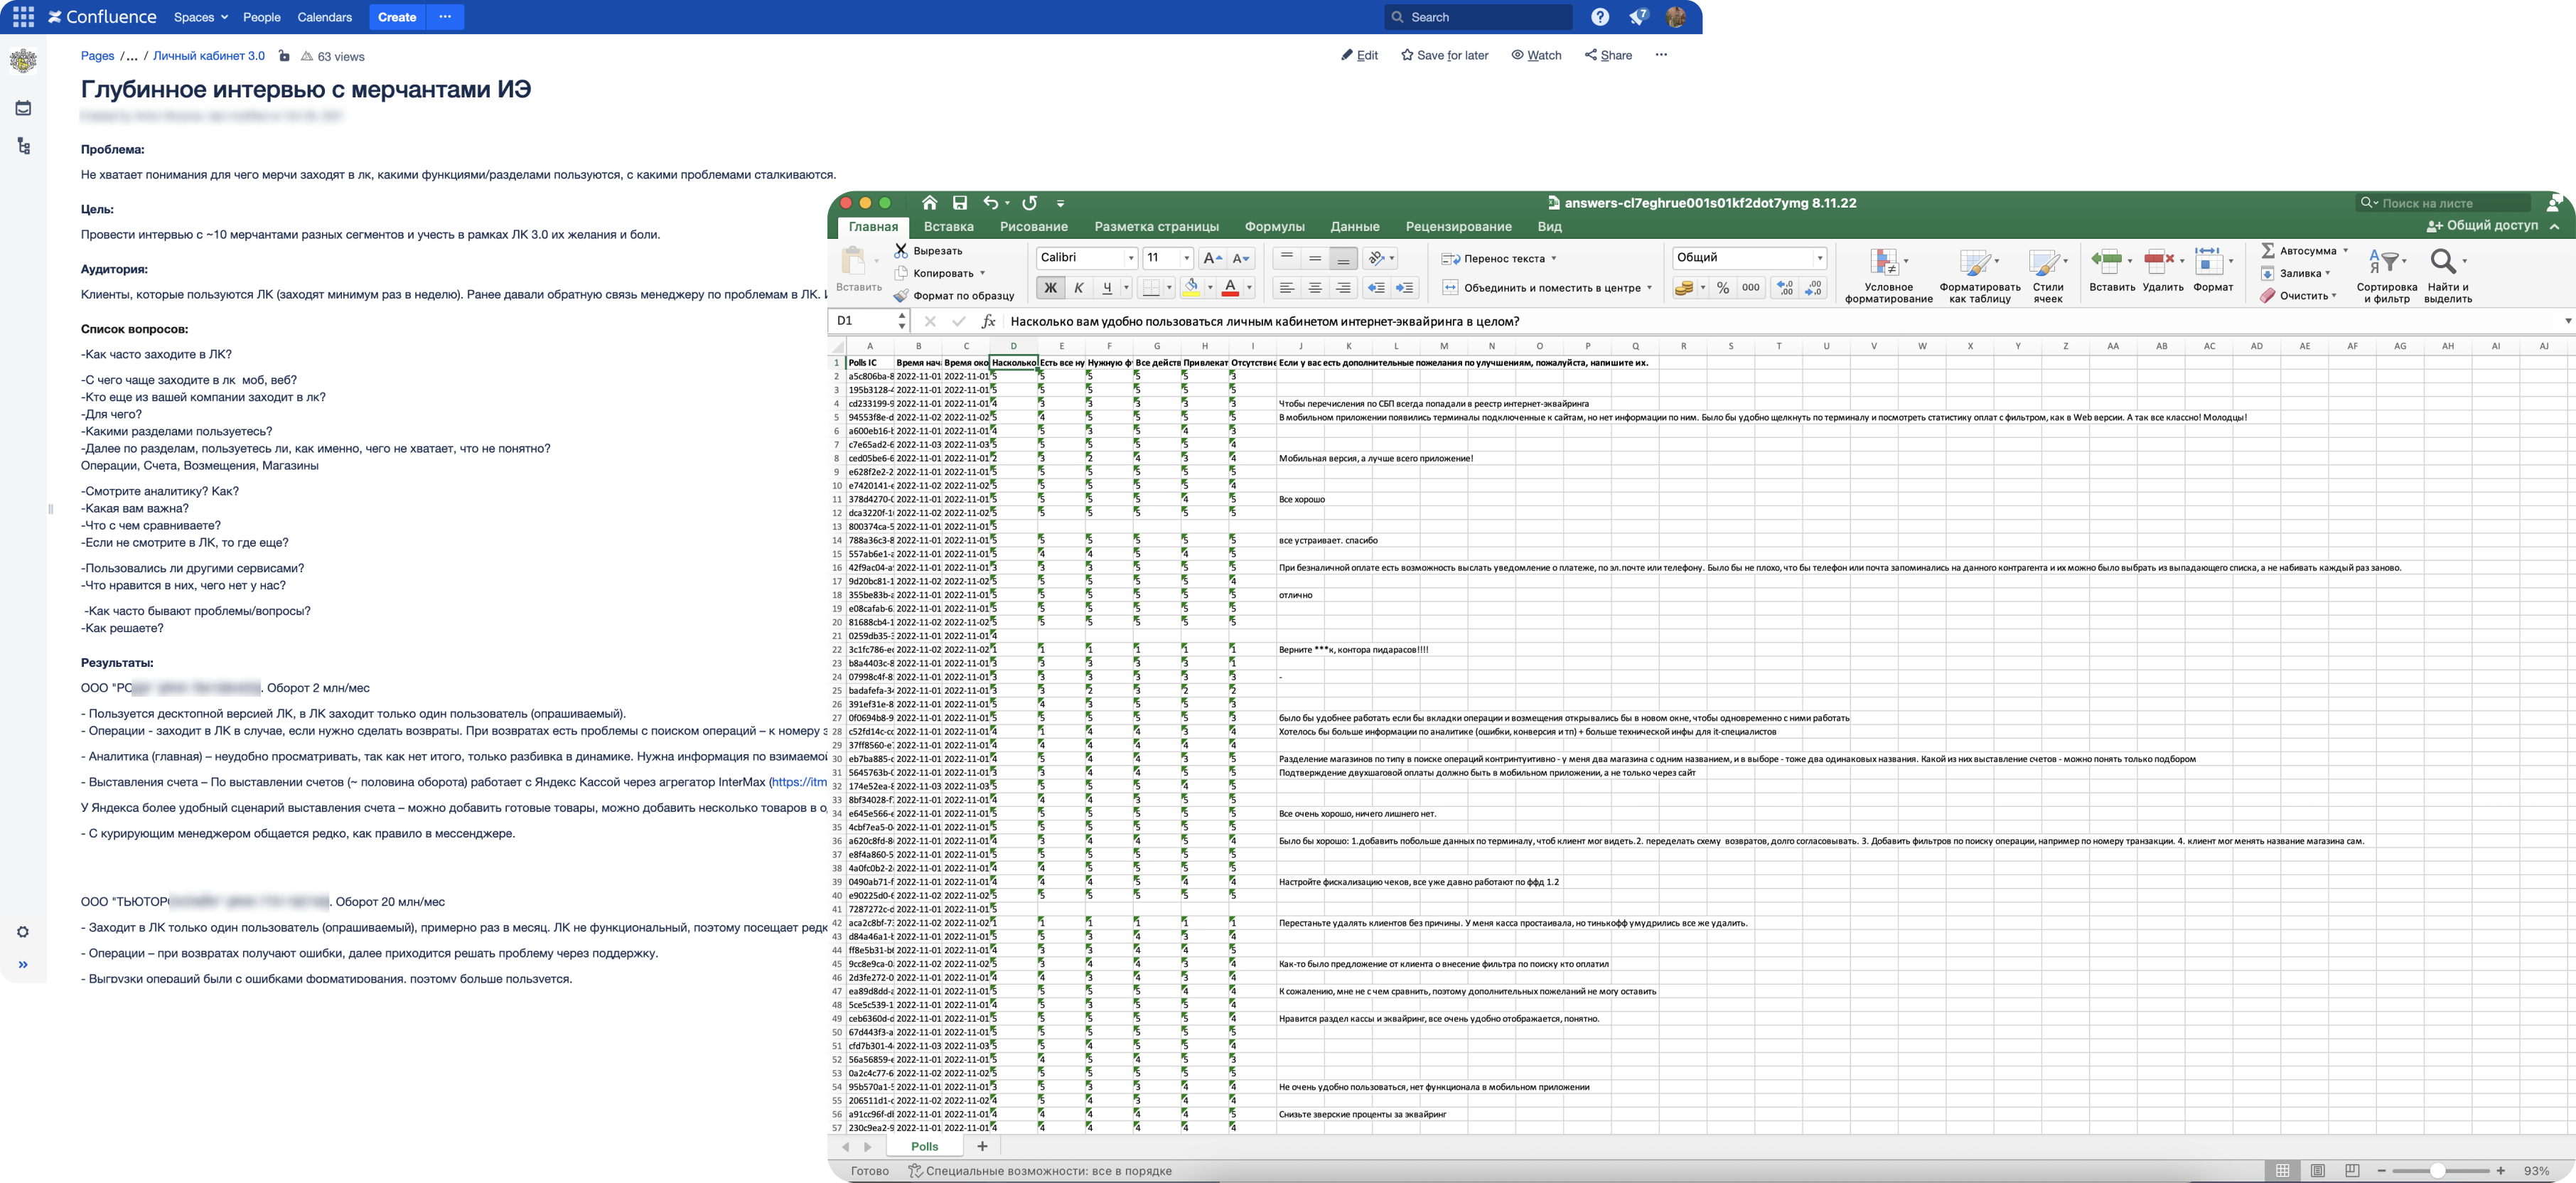Switch to the Данные ribbon tab
The image size is (2576, 1183).
[1354, 227]
